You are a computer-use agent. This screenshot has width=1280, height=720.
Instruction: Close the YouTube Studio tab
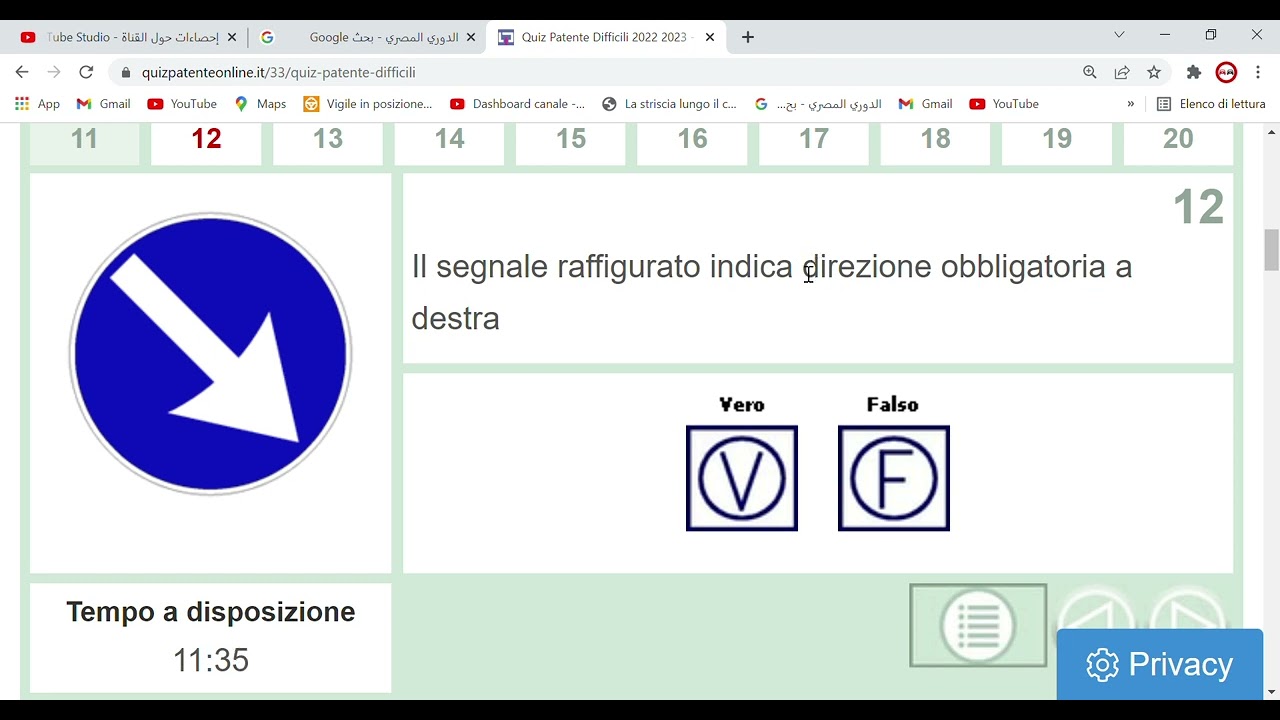click(x=232, y=37)
